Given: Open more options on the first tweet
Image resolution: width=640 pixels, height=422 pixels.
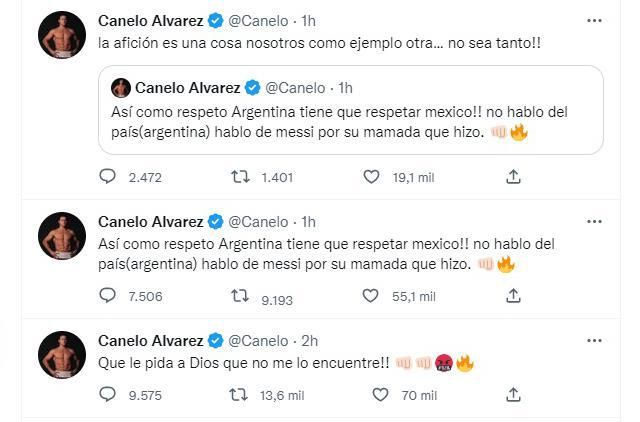Looking at the screenshot, I should (x=595, y=19).
